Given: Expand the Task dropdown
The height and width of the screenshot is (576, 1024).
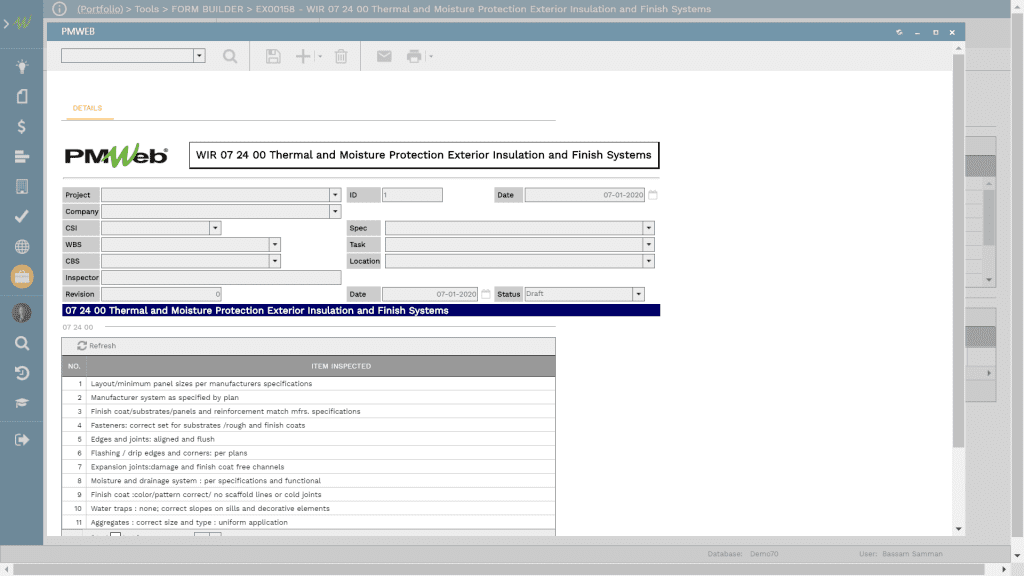Looking at the screenshot, I should (x=648, y=244).
